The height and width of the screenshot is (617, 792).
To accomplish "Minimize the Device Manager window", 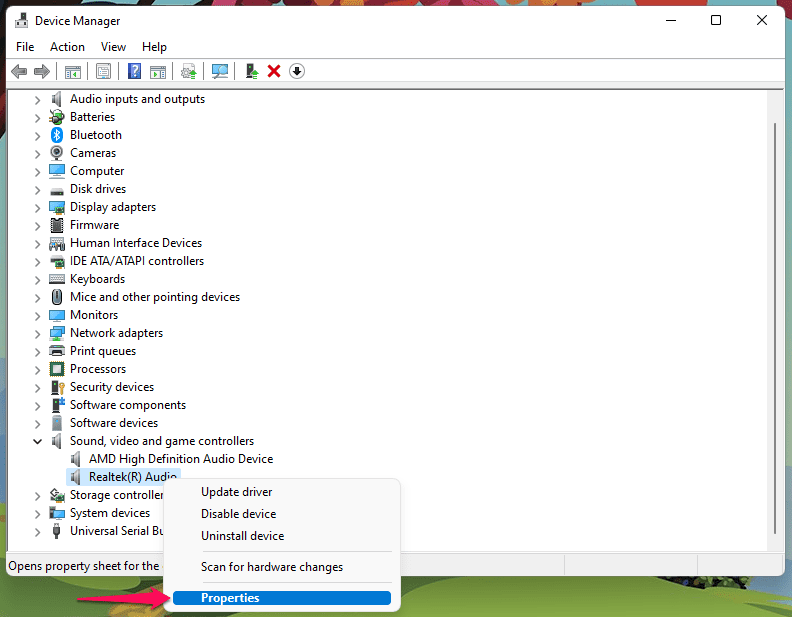I will pos(671,20).
